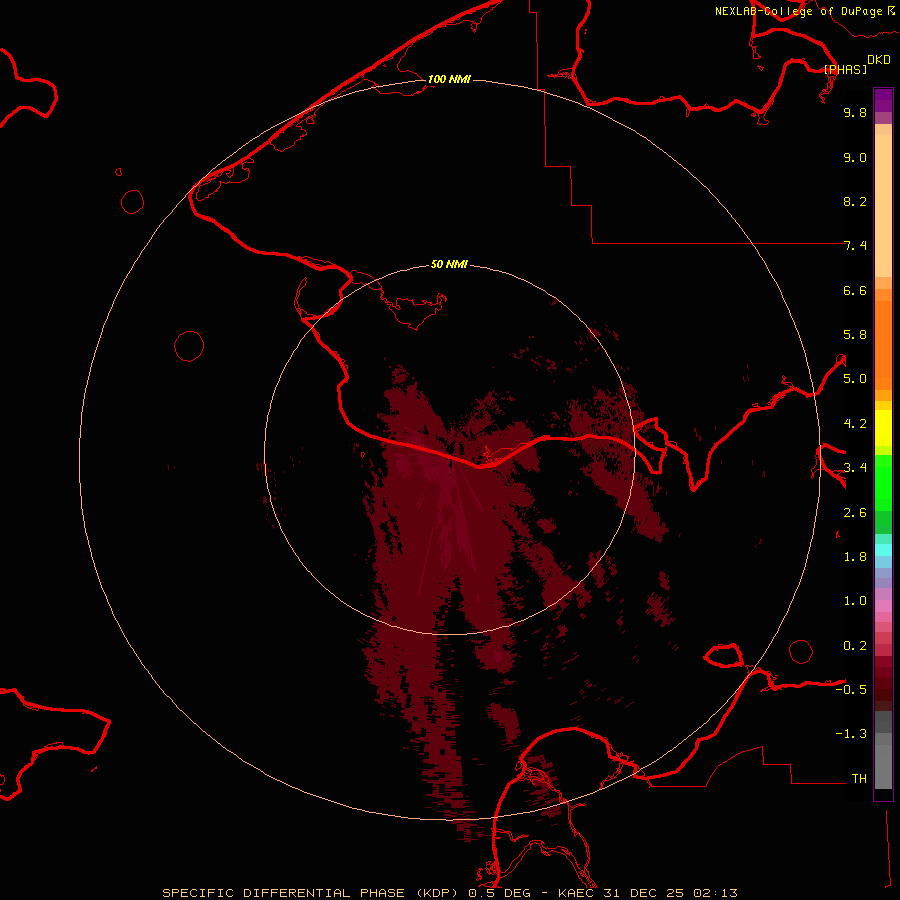Image resolution: width=900 pixels, height=900 pixels.
Task: Click the 2.6 scale value
Action: pyautogui.click(x=855, y=513)
